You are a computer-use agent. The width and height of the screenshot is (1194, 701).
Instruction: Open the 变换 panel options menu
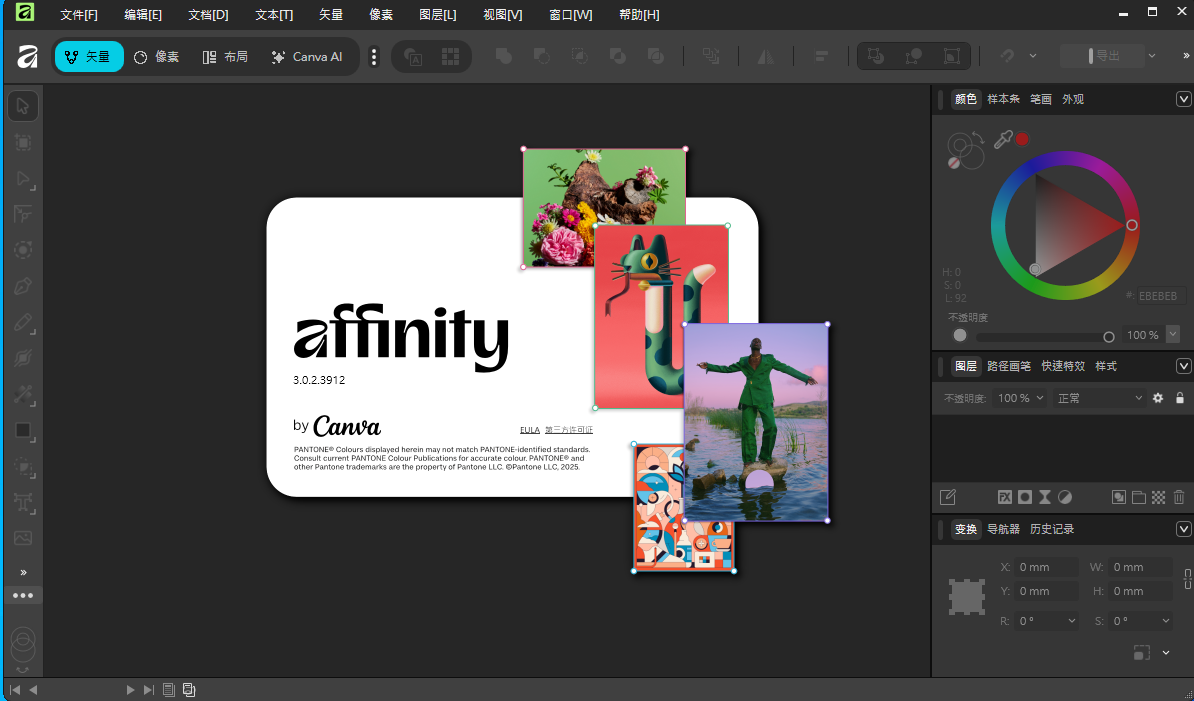click(x=1183, y=529)
